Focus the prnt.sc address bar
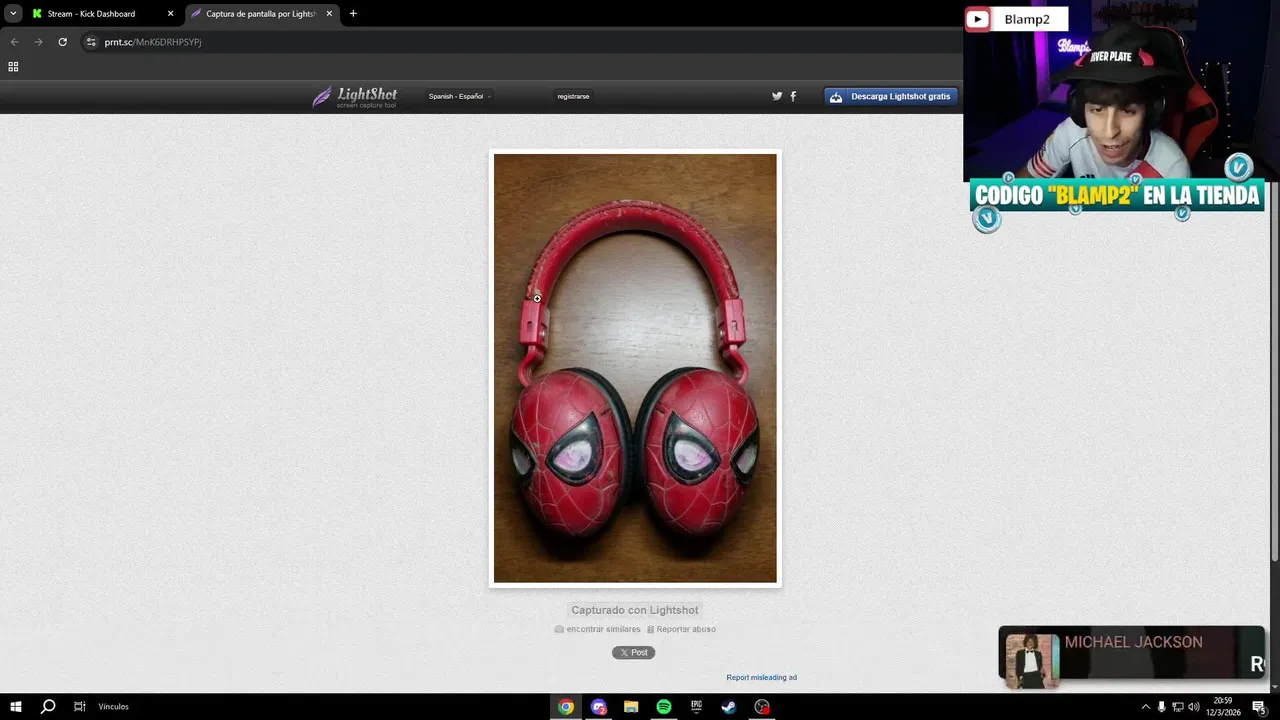This screenshot has height=720, width=1280. [x=520, y=42]
